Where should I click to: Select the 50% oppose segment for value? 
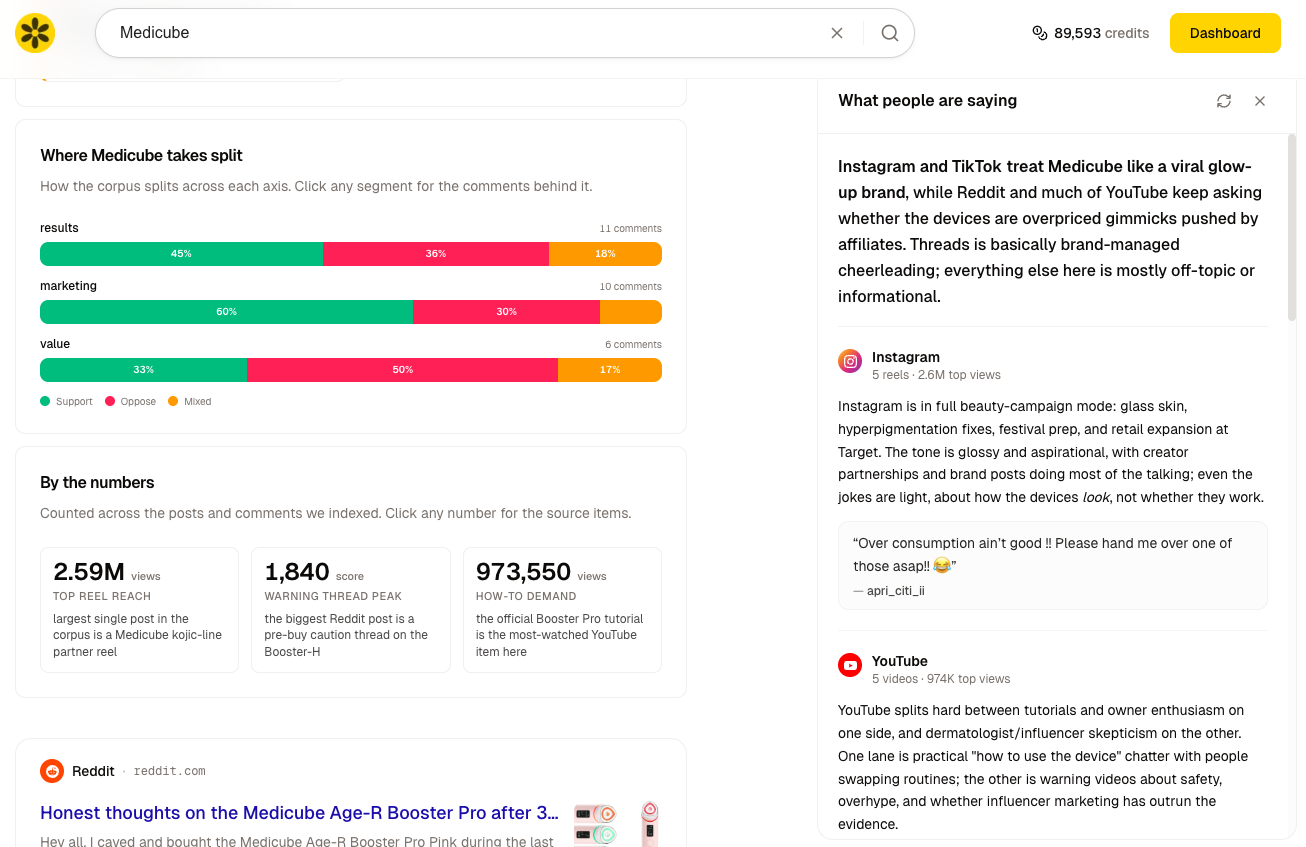click(403, 370)
